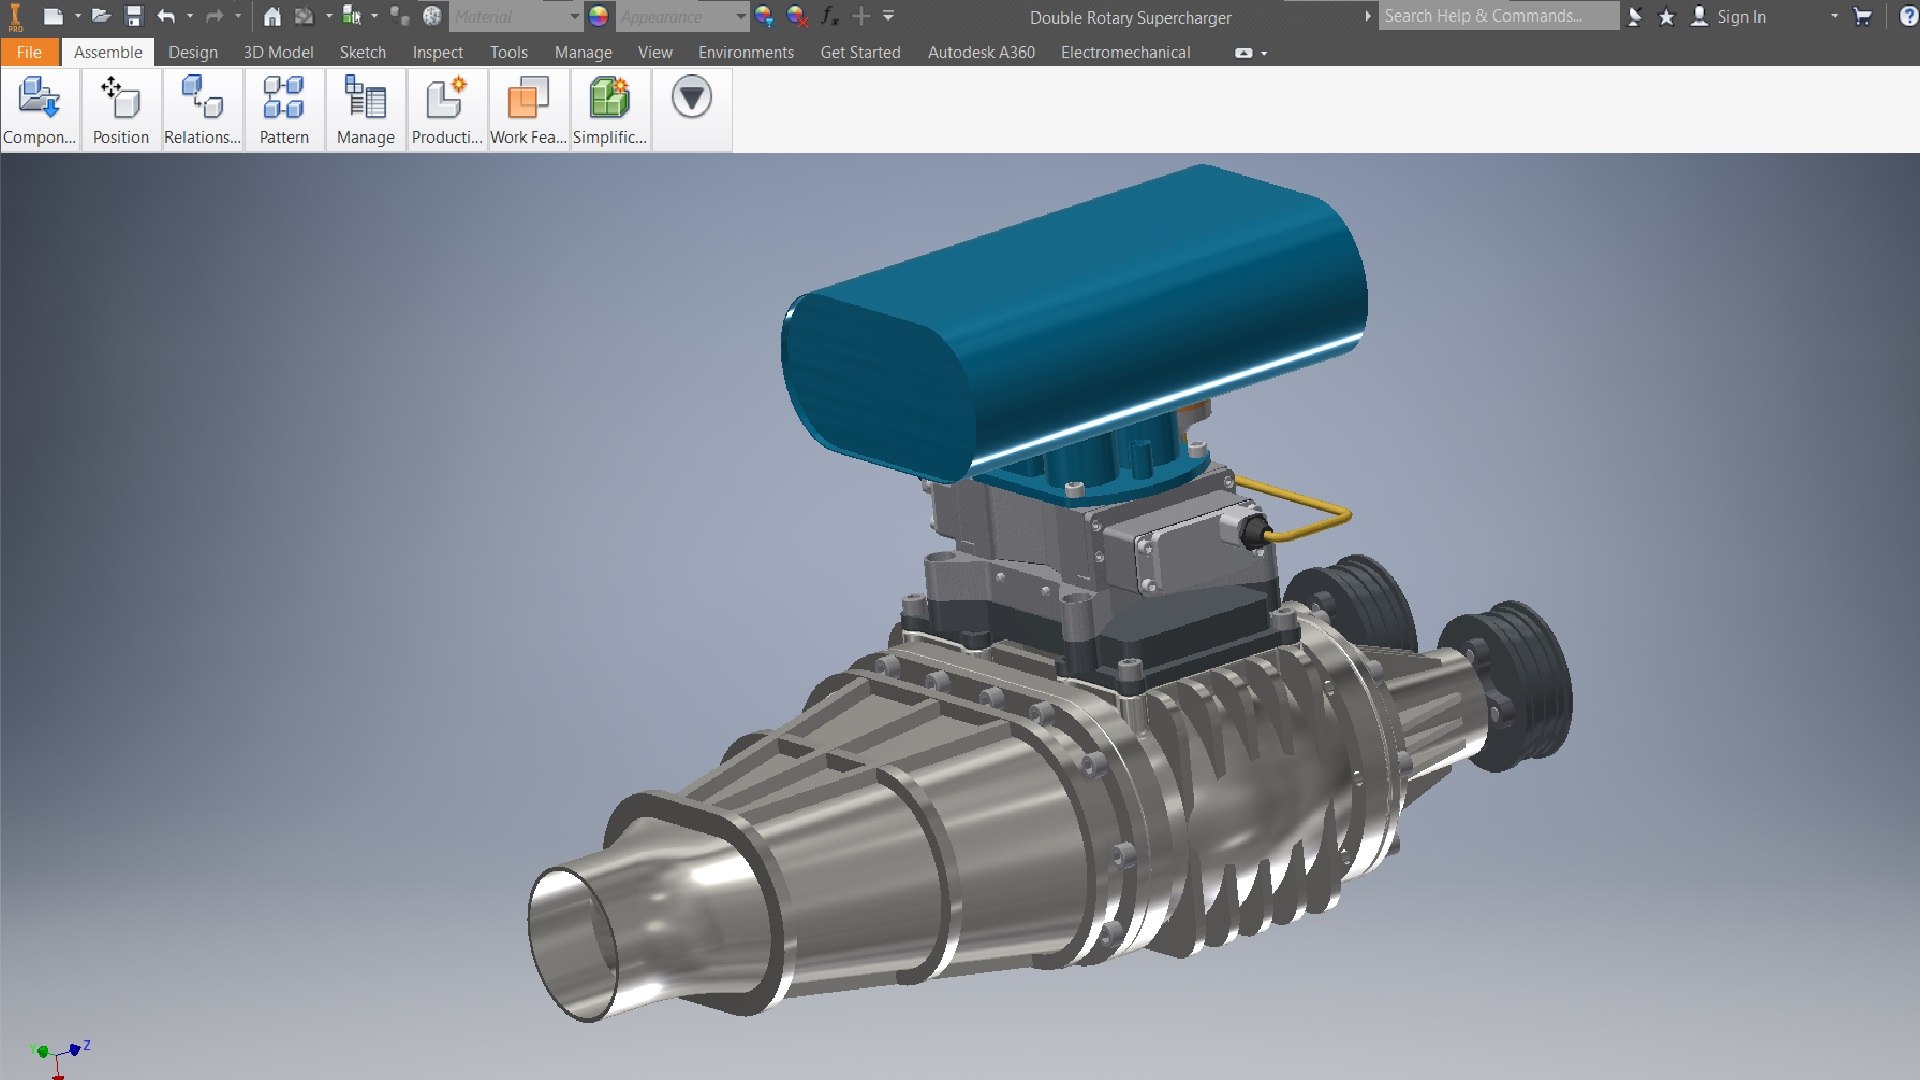The width and height of the screenshot is (1920, 1080).
Task: Click the Inventor Pro application logo icon
Action: 15,17
